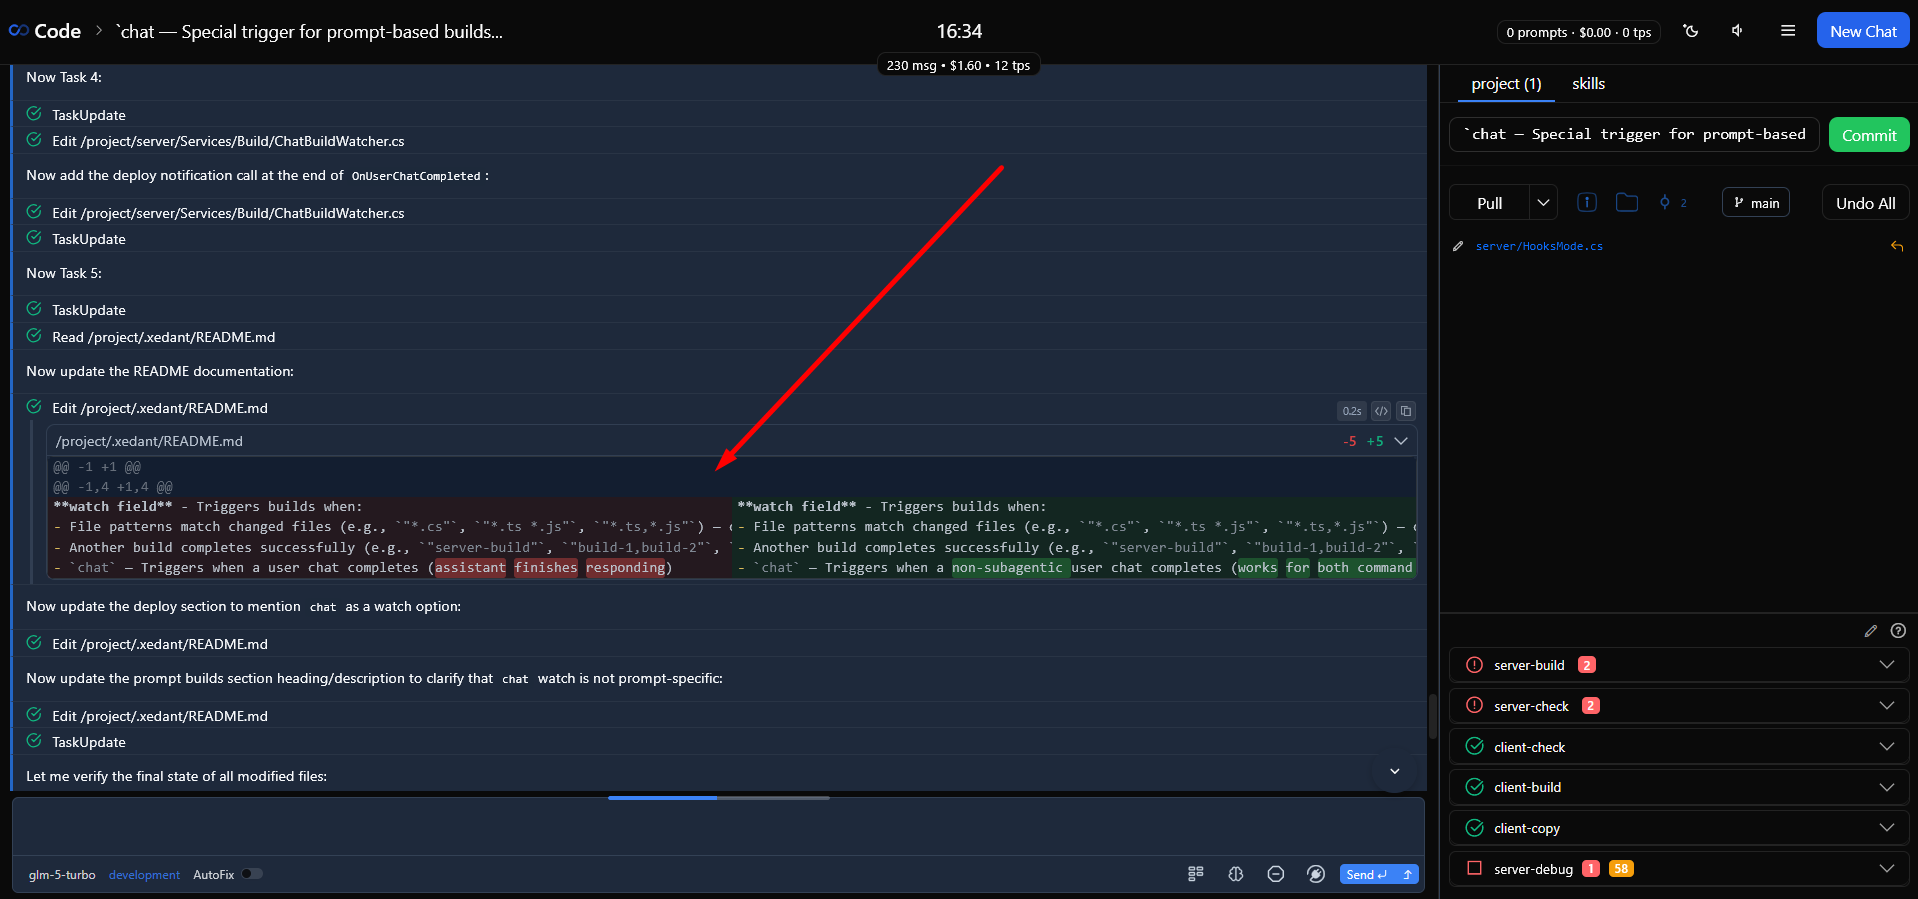Click the green Commit button
This screenshot has height=899, width=1918.
coord(1869,135)
